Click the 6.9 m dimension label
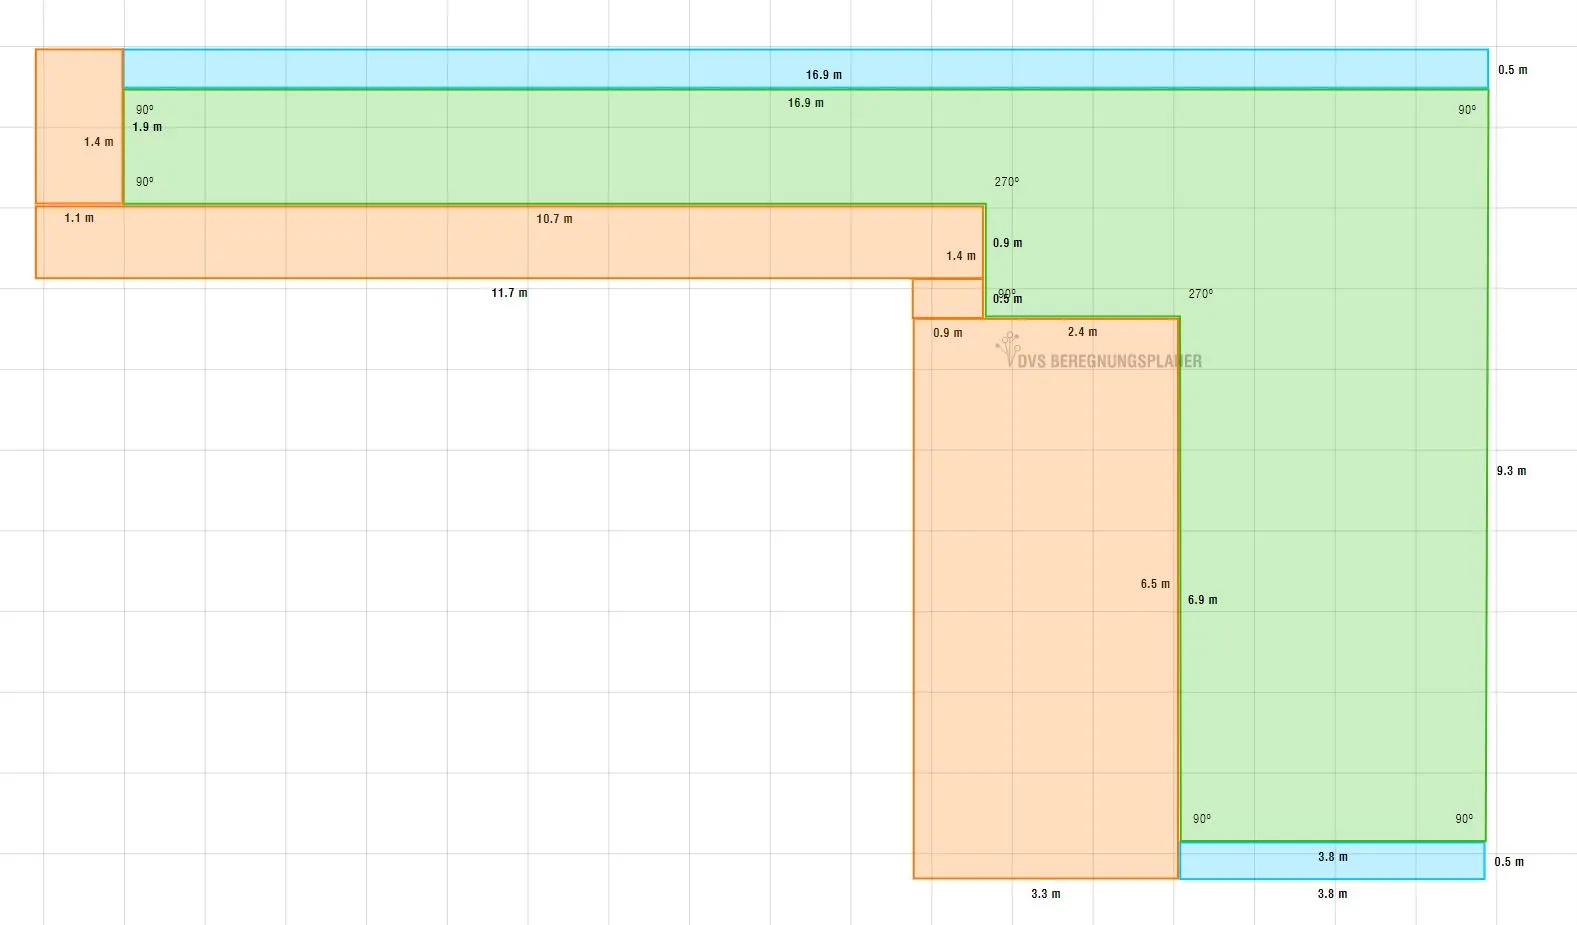 point(1202,600)
